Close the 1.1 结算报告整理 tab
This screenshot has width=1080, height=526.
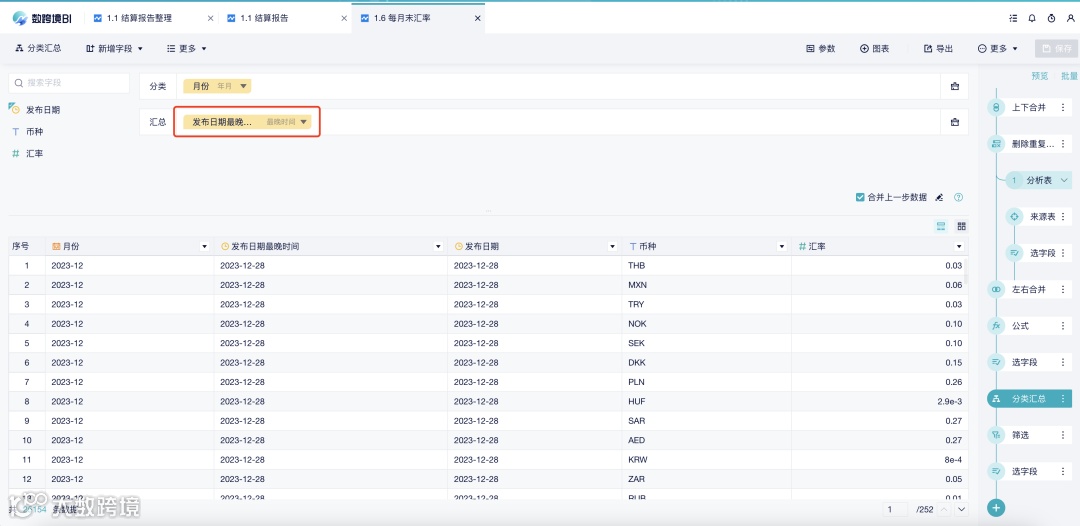[x=211, y=19]
